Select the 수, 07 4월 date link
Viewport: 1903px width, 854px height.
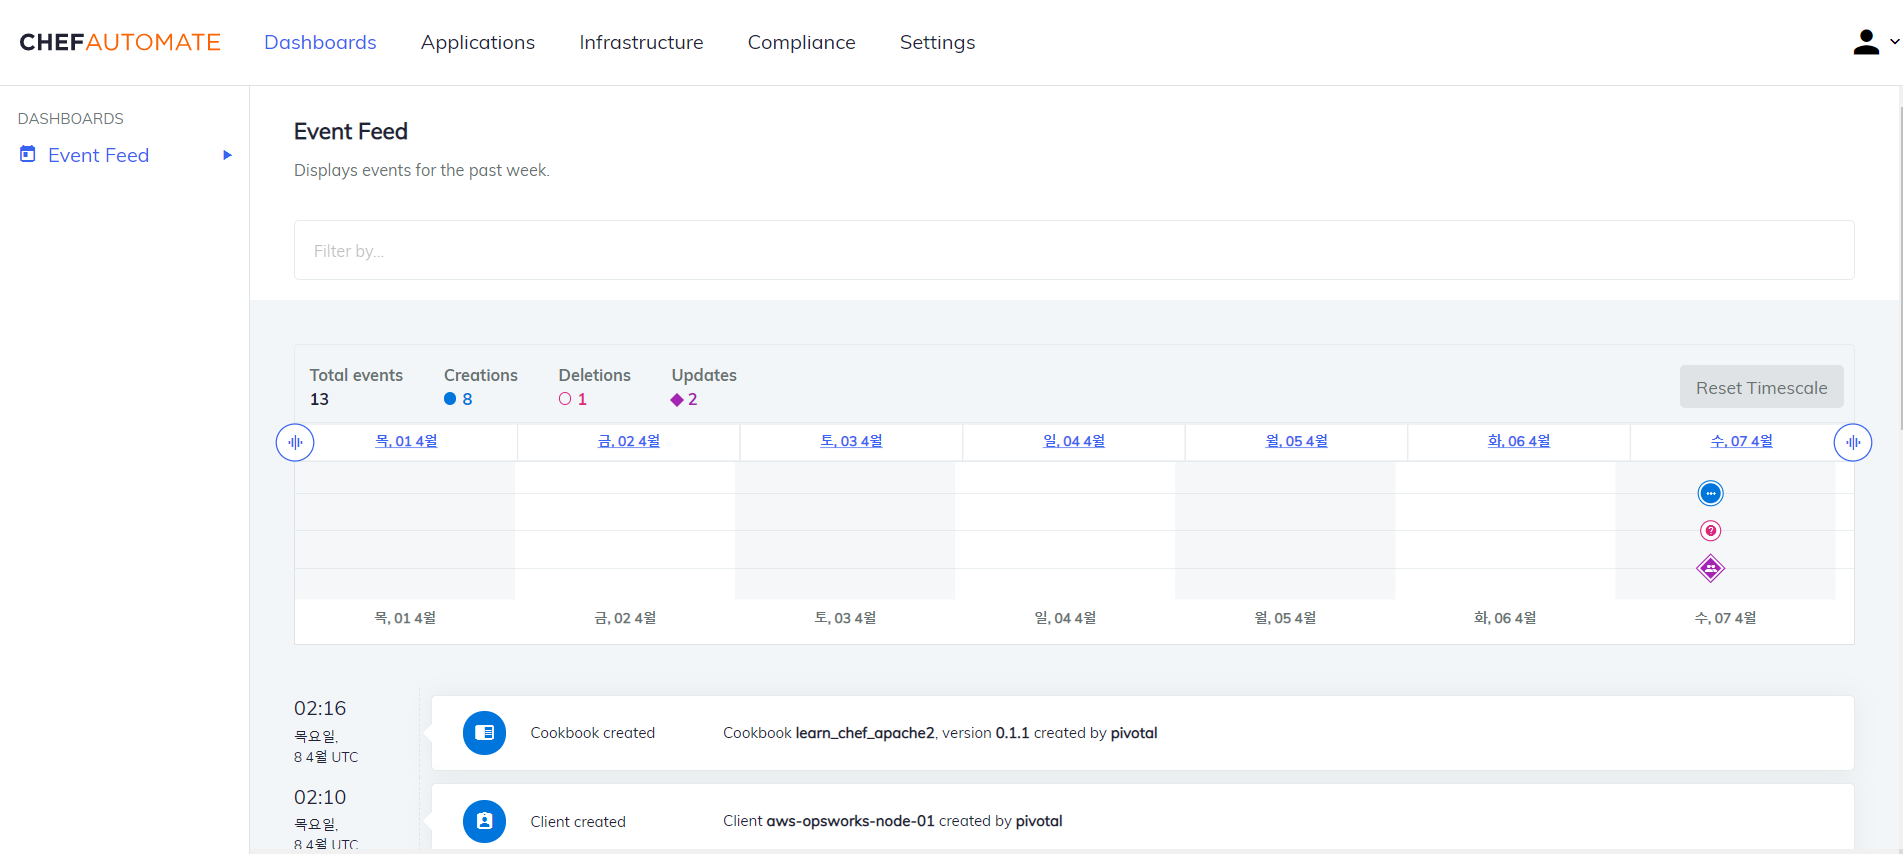pyautogui.click(x=1741, y=441)
